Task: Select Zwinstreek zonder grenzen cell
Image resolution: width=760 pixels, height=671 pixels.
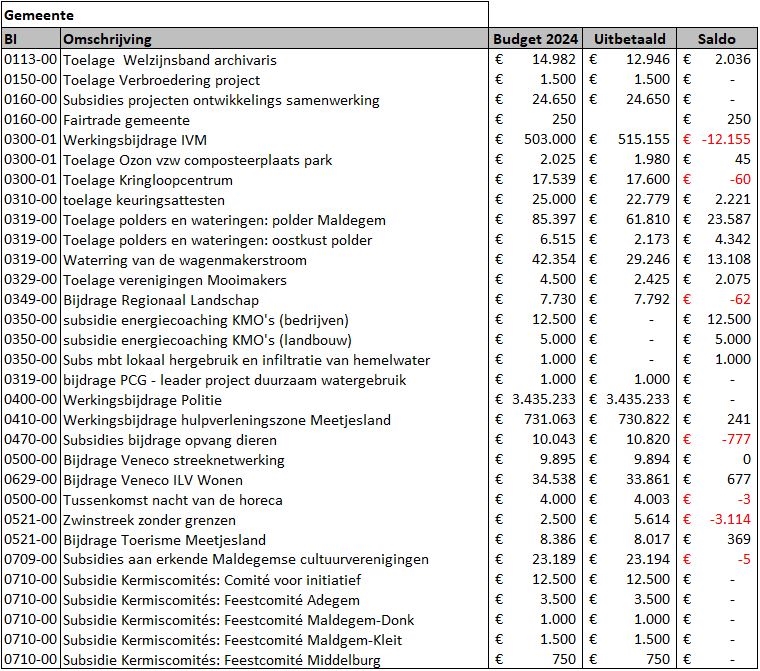Action: 274,520
